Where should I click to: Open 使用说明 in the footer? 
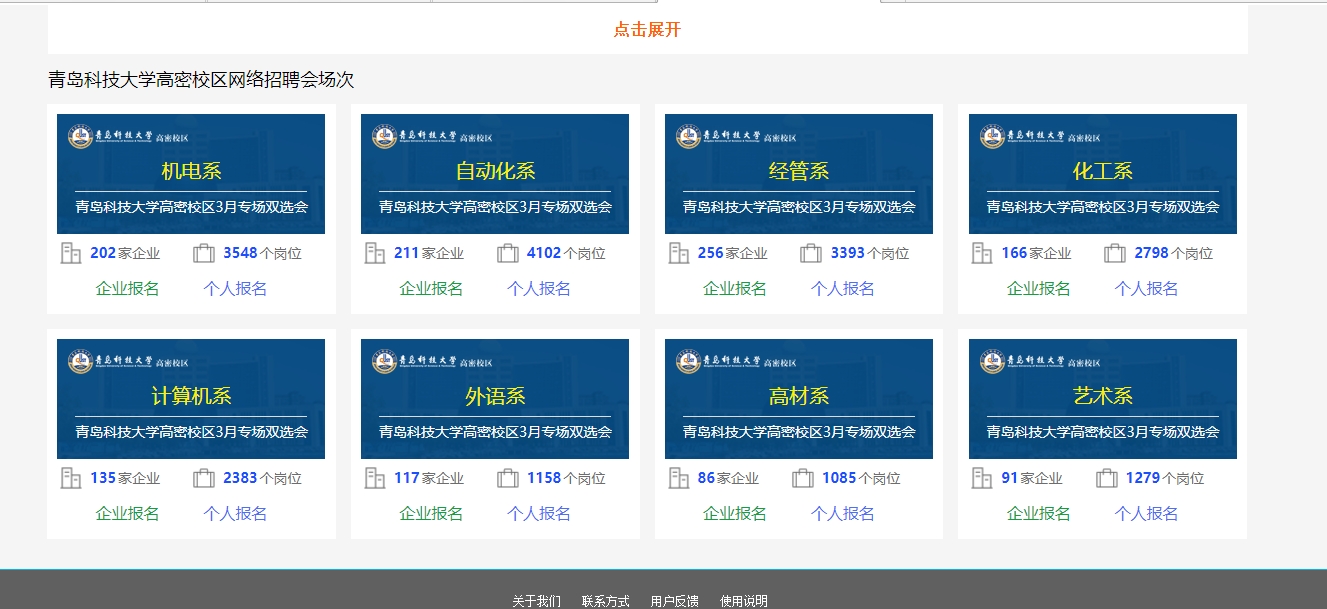tap(744, 601)
